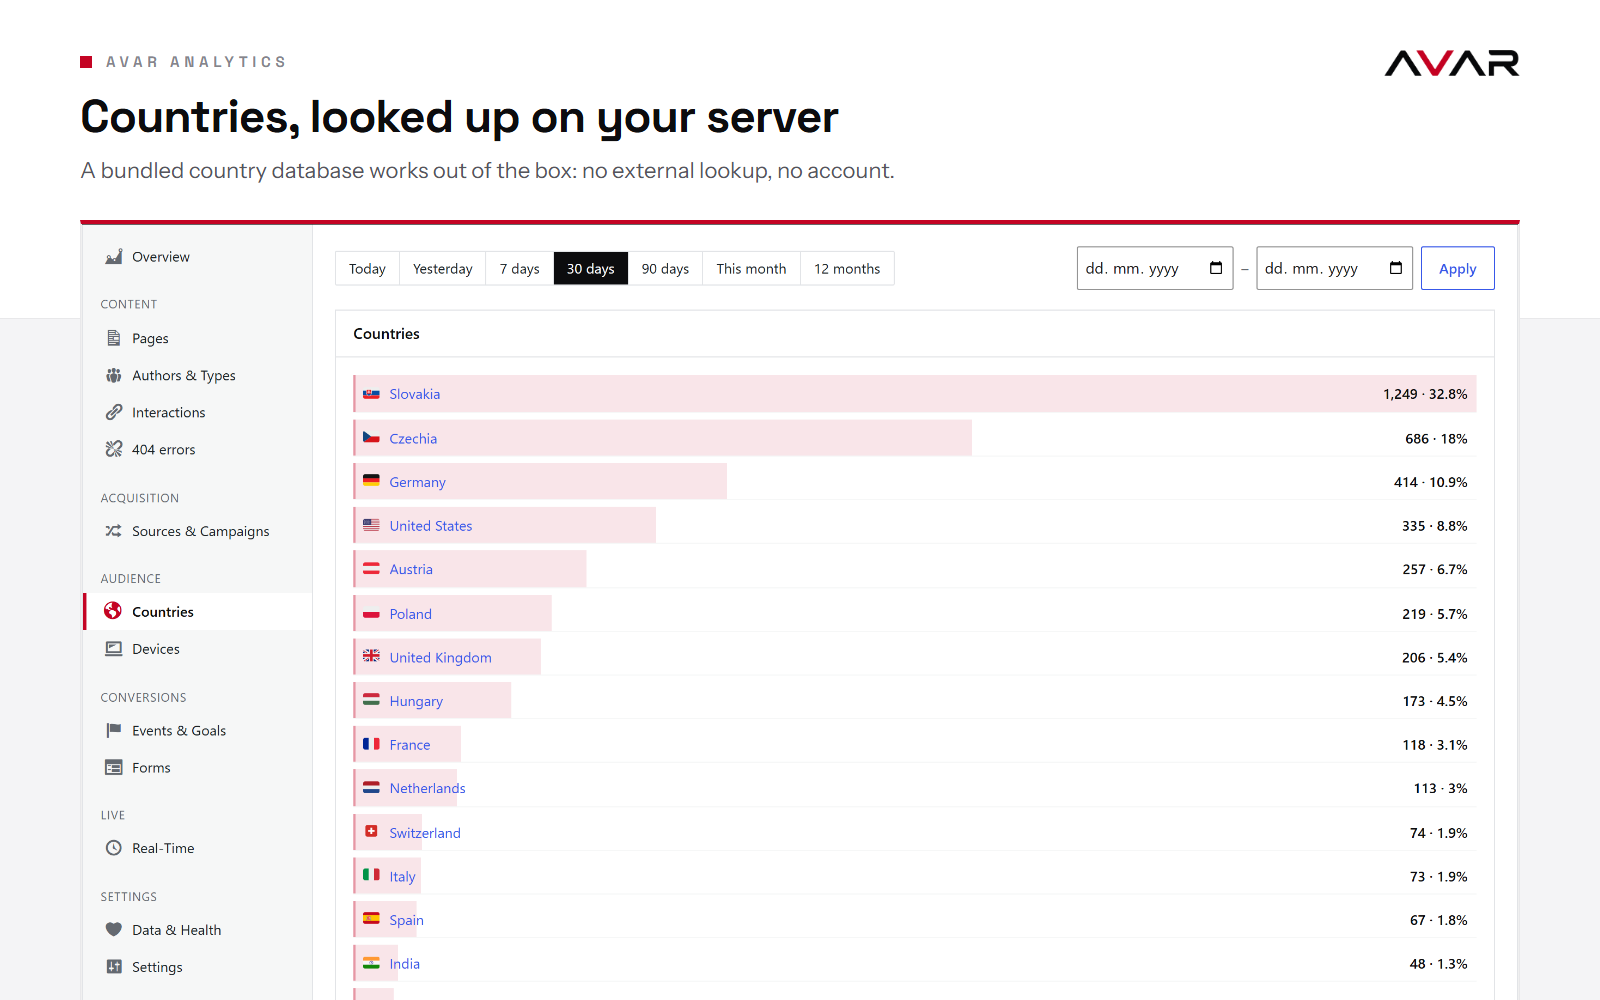Select the This month range
Screen dimensions: 1600x1000
coord(751,268)
